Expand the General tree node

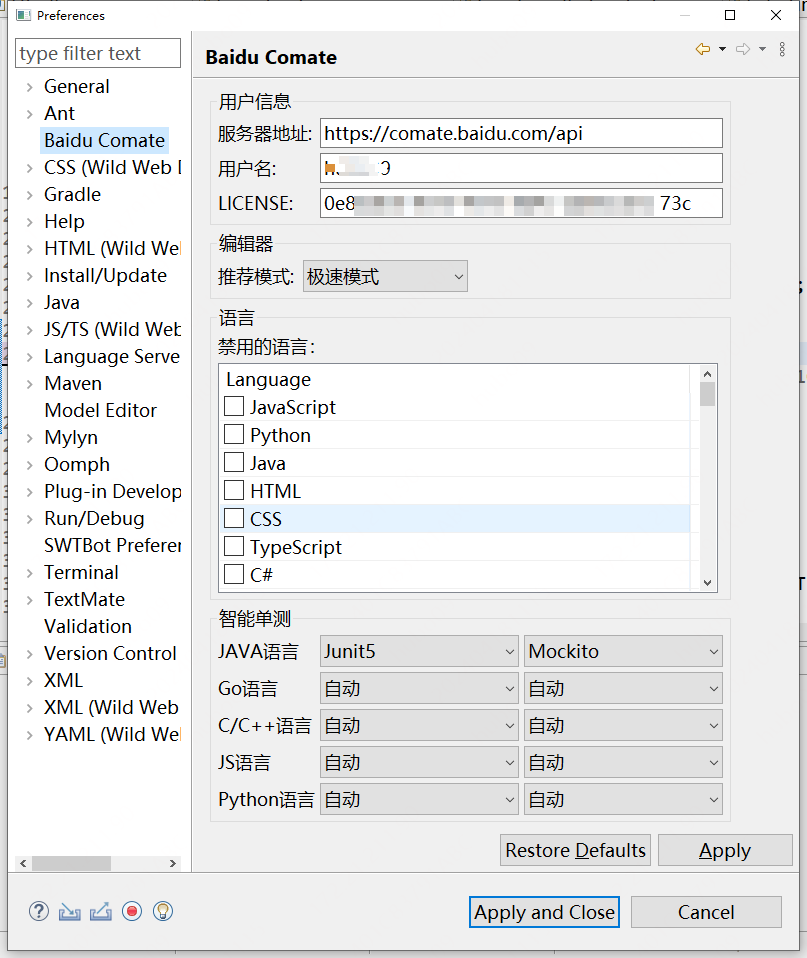(x=29, y=87)
